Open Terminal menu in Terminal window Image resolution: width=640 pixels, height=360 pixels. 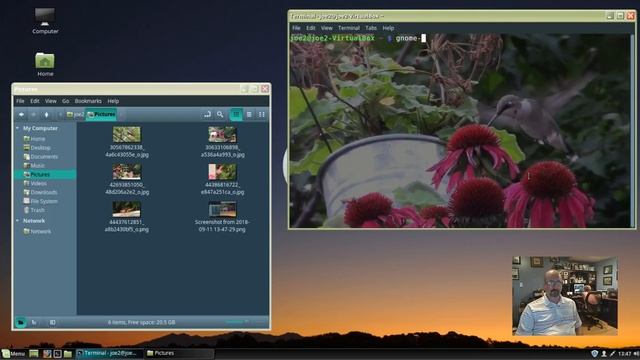coord(349,28)
